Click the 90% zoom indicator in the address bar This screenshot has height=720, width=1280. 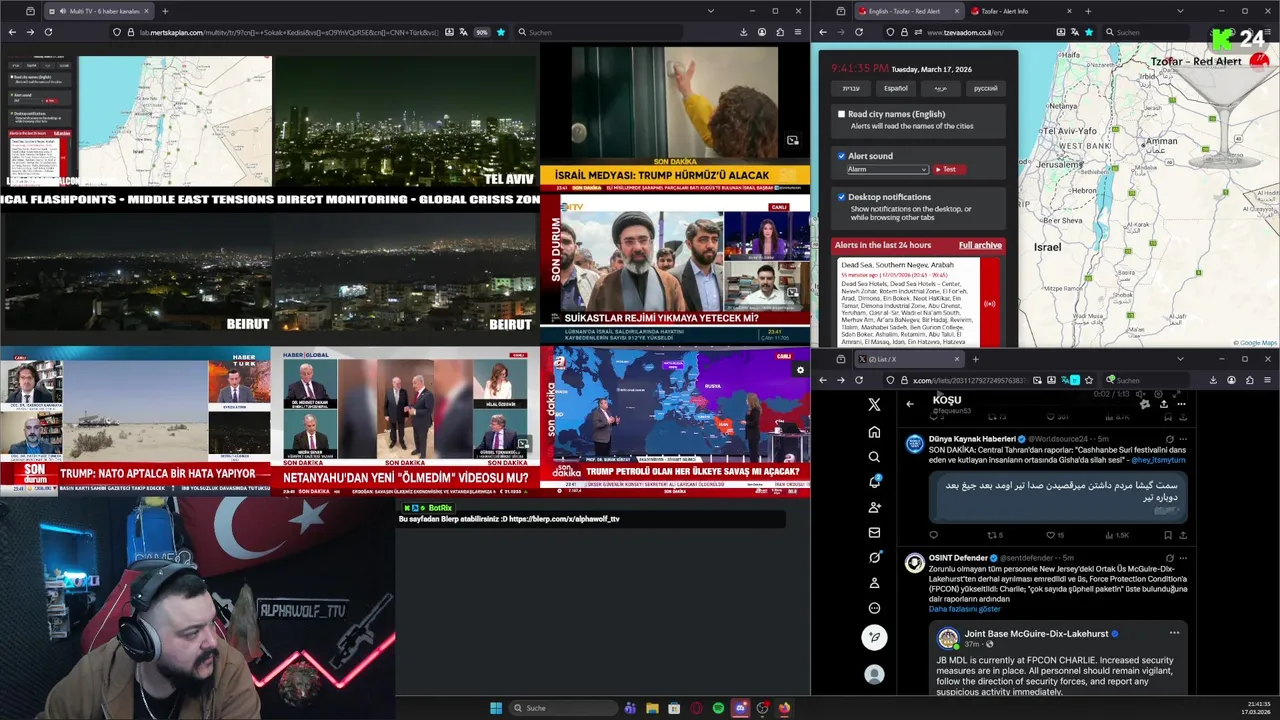[482, 32]
